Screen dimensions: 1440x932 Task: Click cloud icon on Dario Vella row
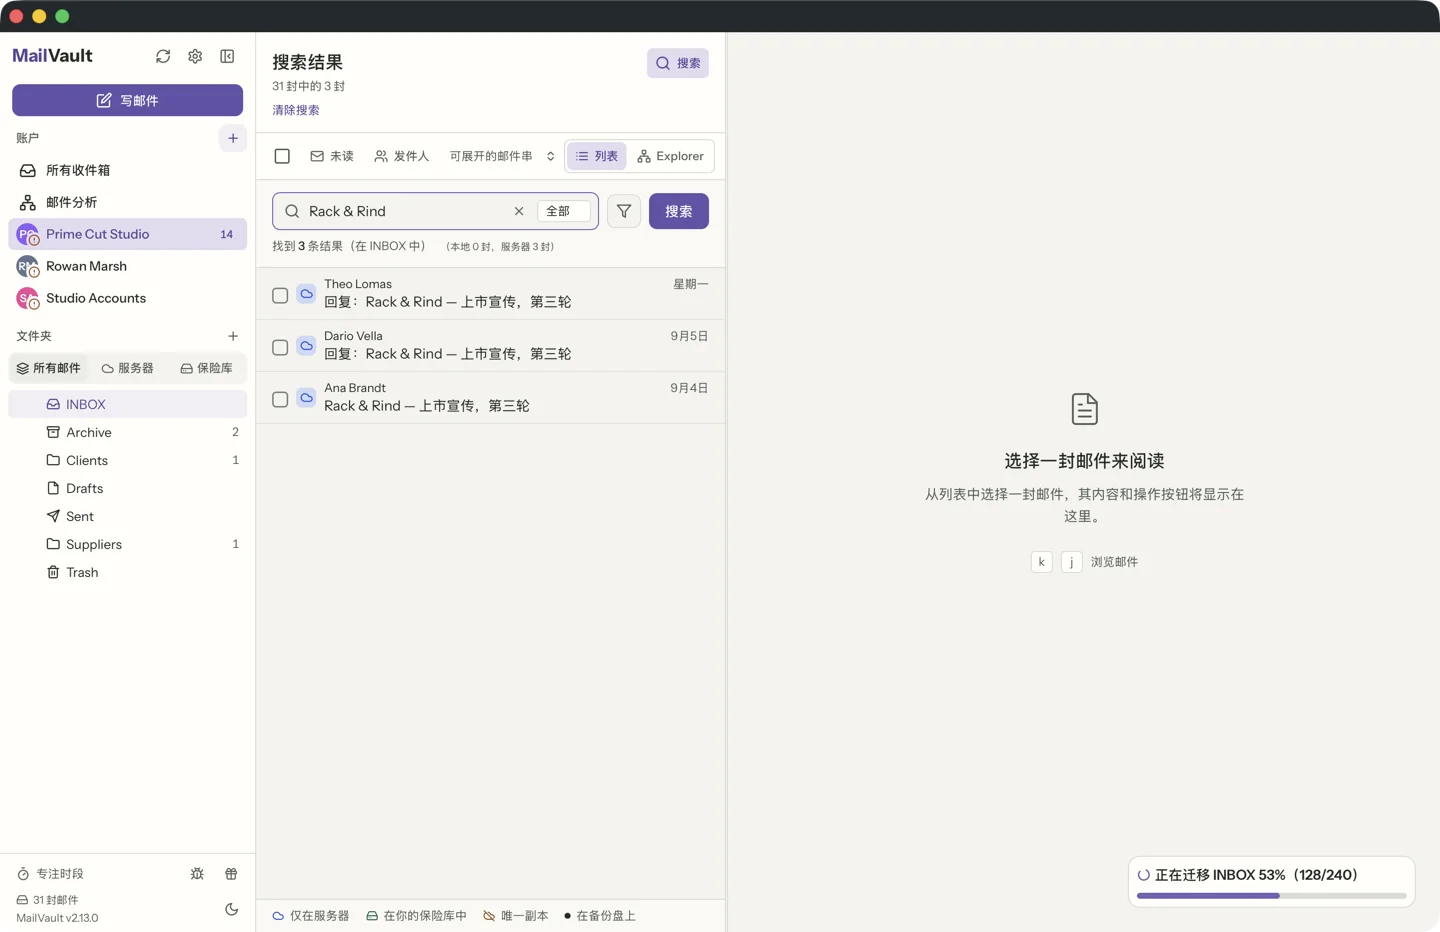(306, 346)
